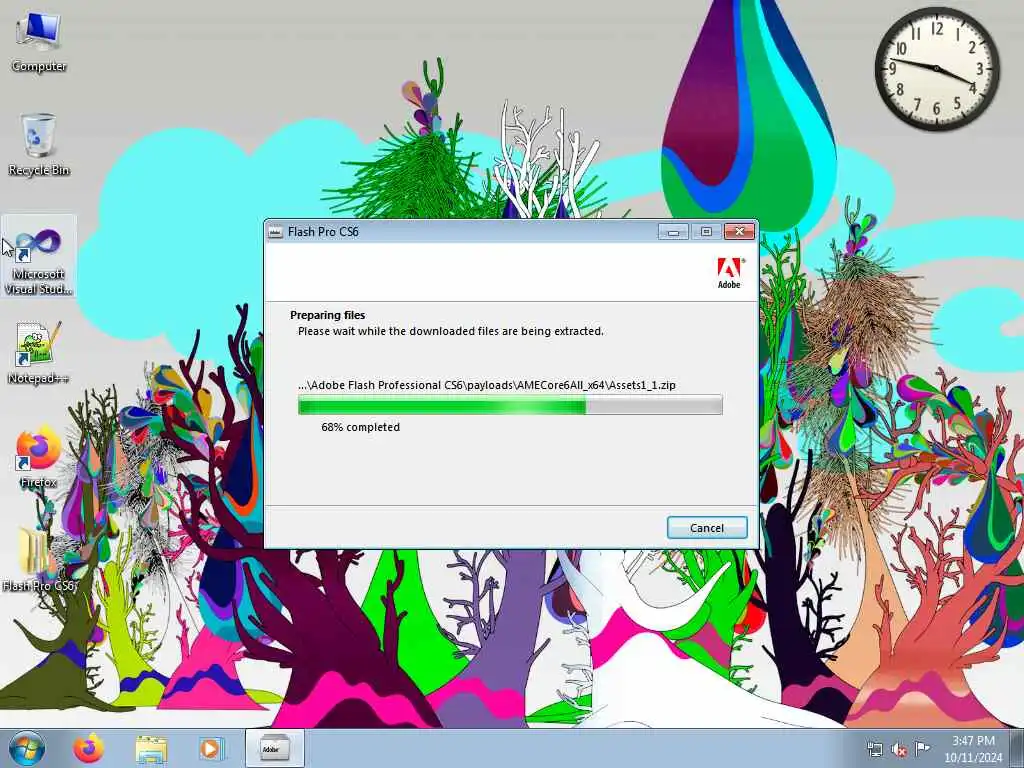Click the Flash Pro CS6 title bar icon
The height and width of the screenshot is (768, 1024).
click(x=276, y=232)
